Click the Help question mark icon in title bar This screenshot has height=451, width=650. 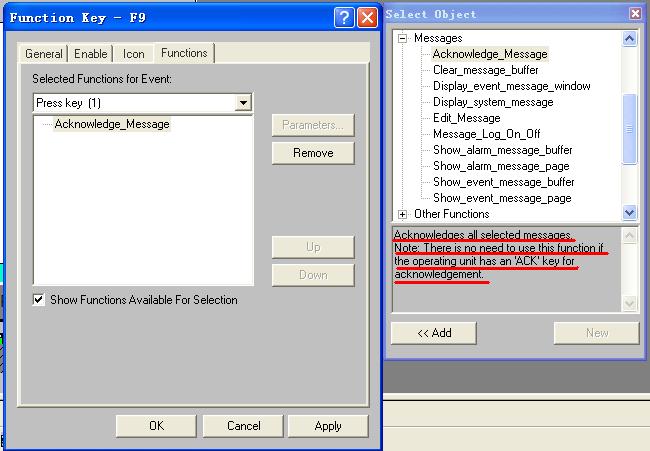344,17
